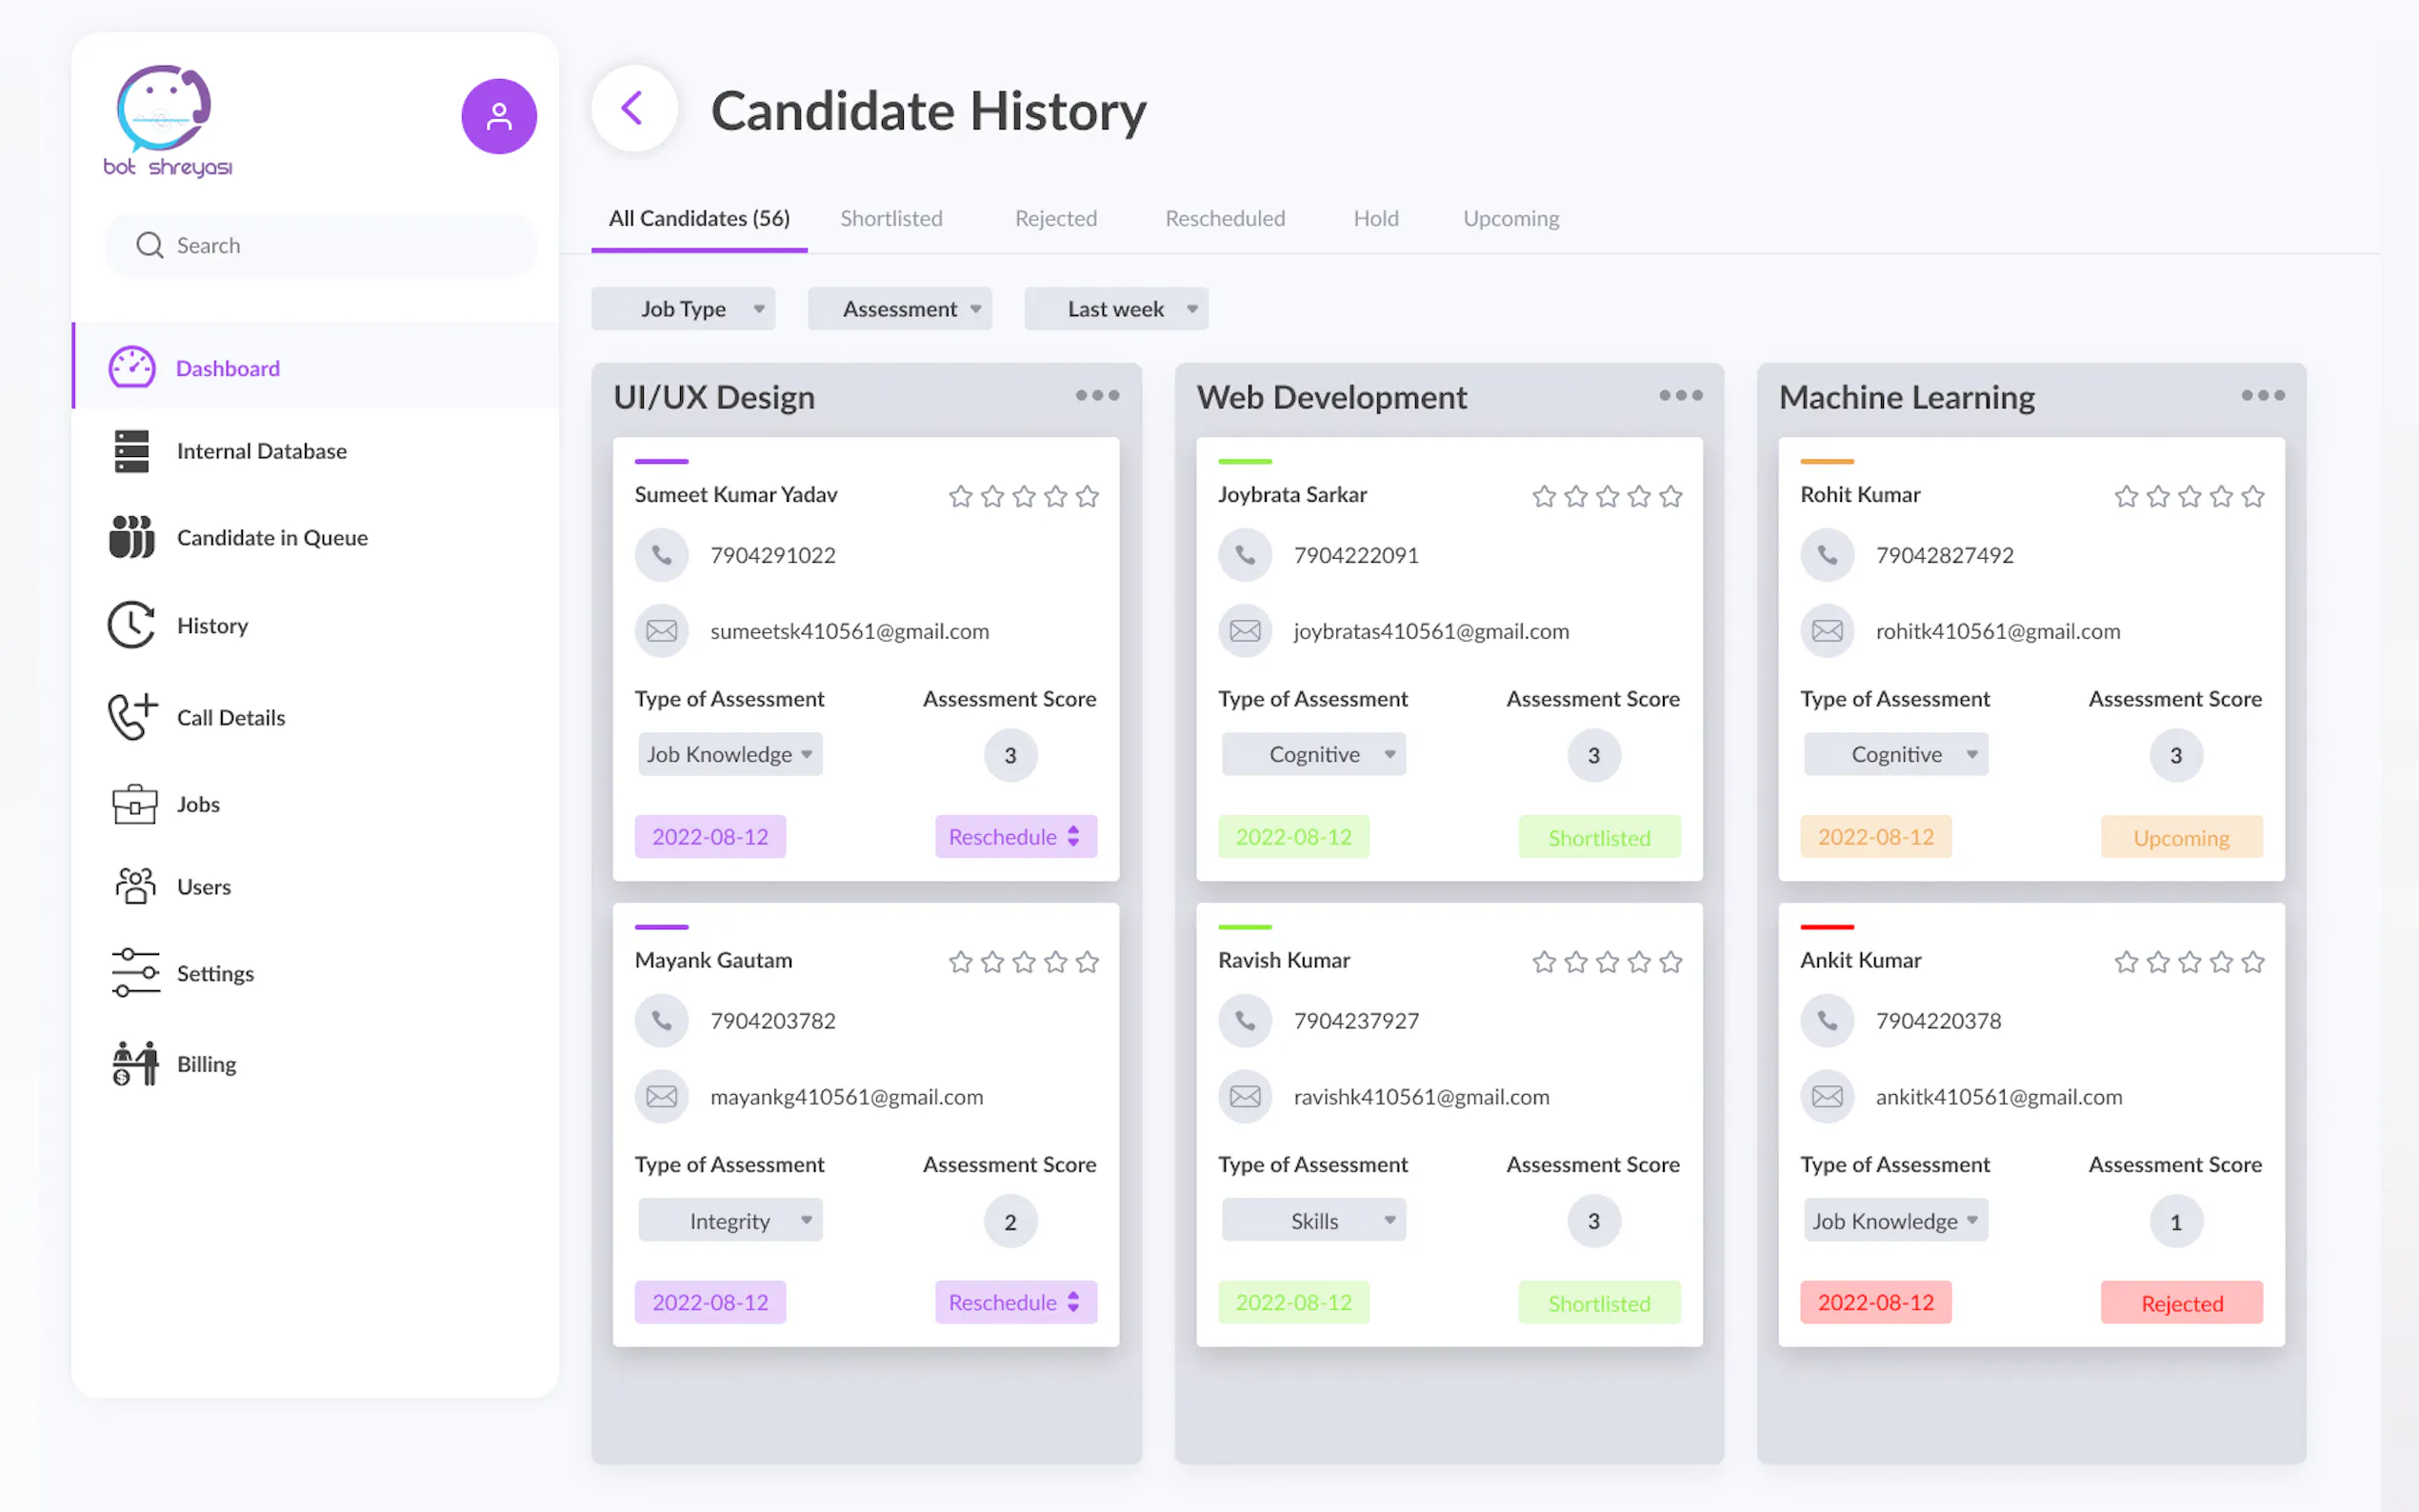Click email icon on Rohit Kumar card

click(x=1827, y=631)
